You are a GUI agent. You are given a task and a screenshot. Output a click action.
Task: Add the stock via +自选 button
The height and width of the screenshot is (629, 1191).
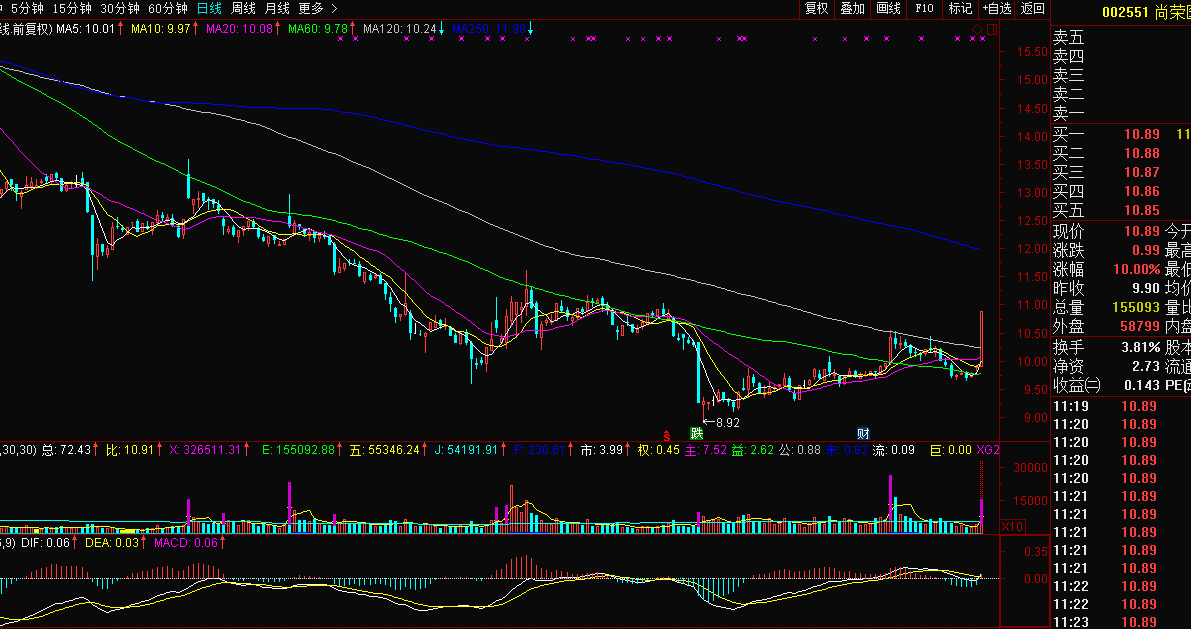(x=997, y=8)
